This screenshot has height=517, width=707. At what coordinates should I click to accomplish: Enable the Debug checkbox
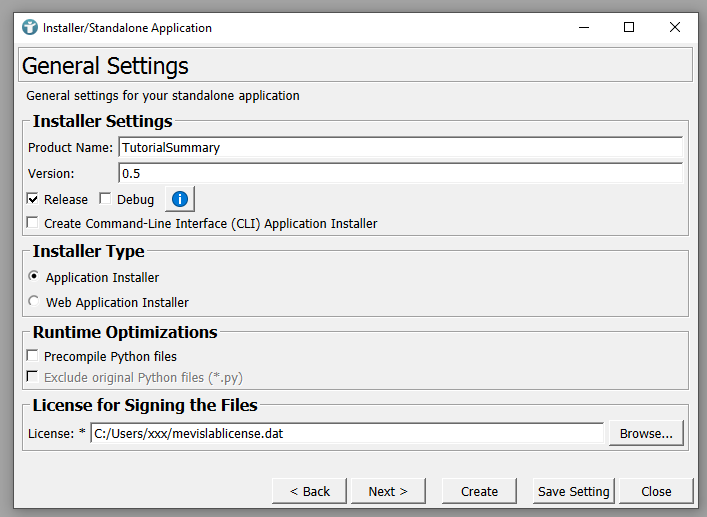[105, 199]
